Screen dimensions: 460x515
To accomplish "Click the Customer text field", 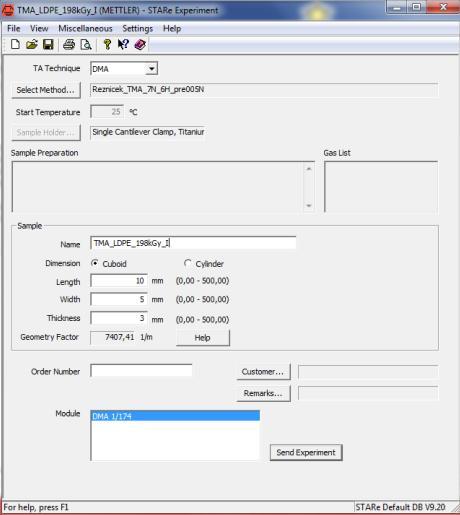I will click(368, 372).
